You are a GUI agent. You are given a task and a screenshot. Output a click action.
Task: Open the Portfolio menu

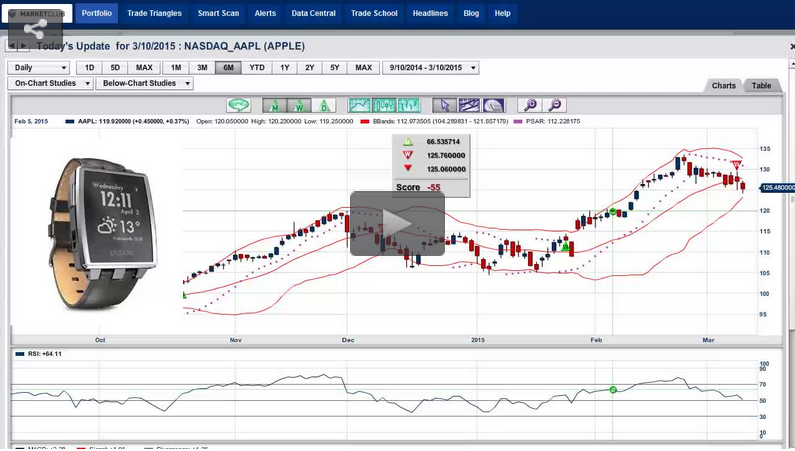97,13
